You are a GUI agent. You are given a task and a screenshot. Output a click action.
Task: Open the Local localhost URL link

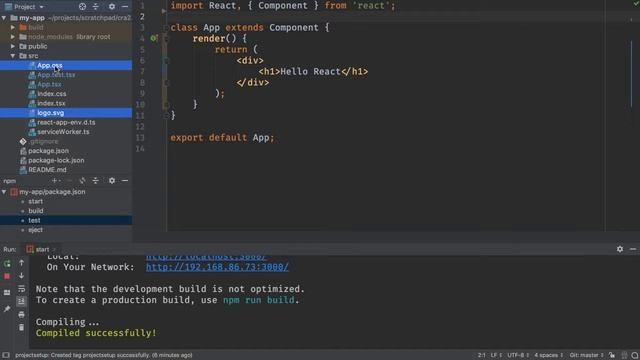click(206, 257)
